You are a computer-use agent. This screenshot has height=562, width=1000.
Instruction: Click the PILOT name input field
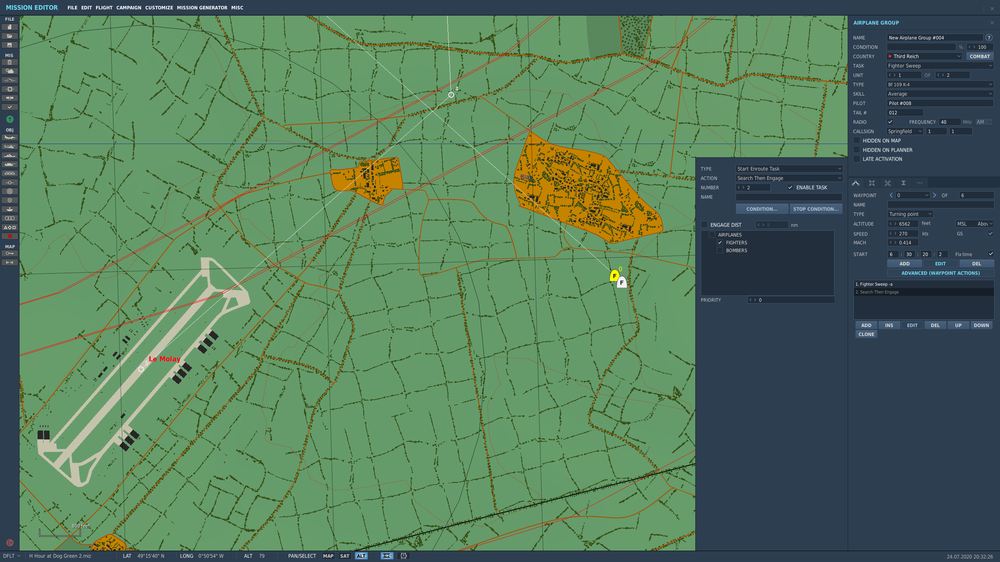[x=940, y=103]
